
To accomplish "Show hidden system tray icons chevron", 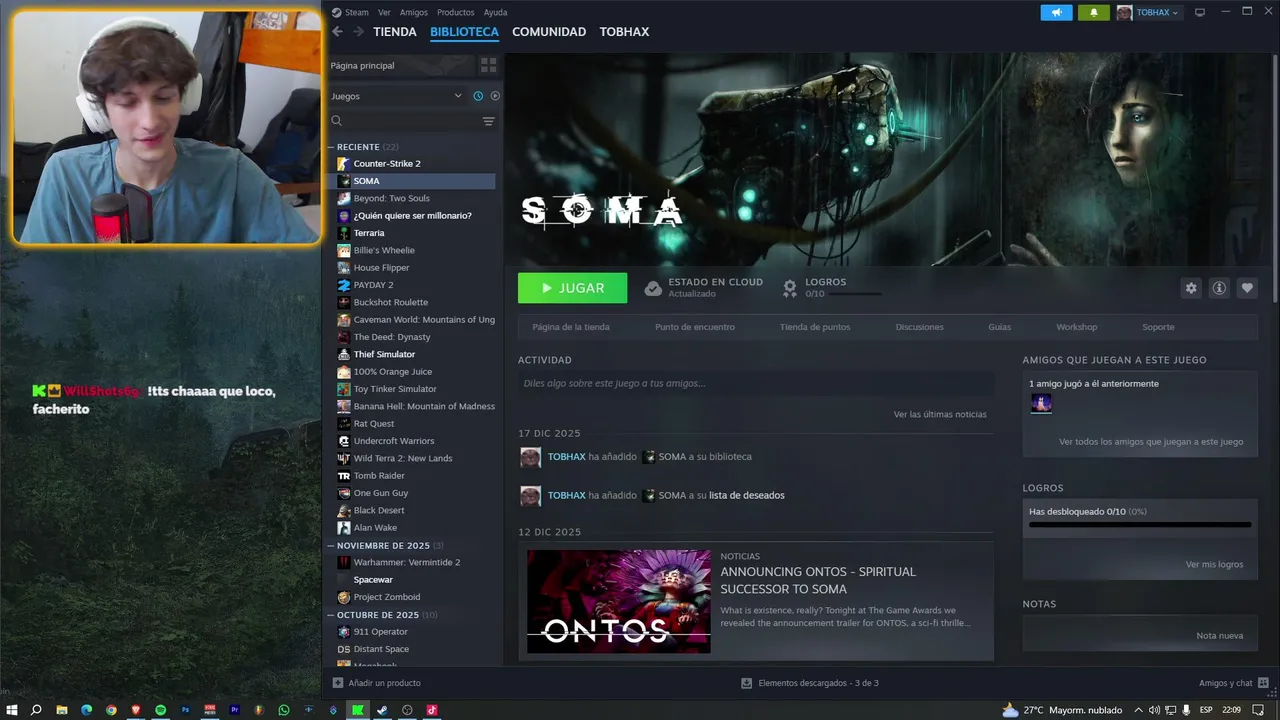I will click(1136, 710).
